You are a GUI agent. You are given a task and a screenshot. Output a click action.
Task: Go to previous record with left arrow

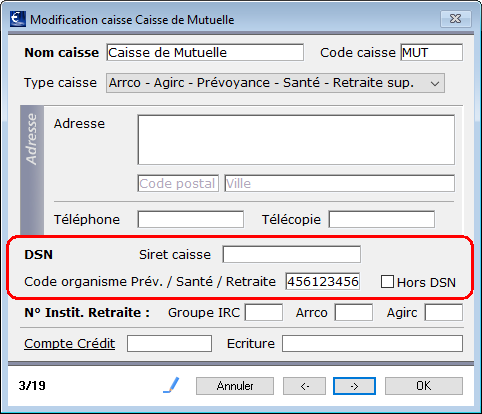(304, 386)
